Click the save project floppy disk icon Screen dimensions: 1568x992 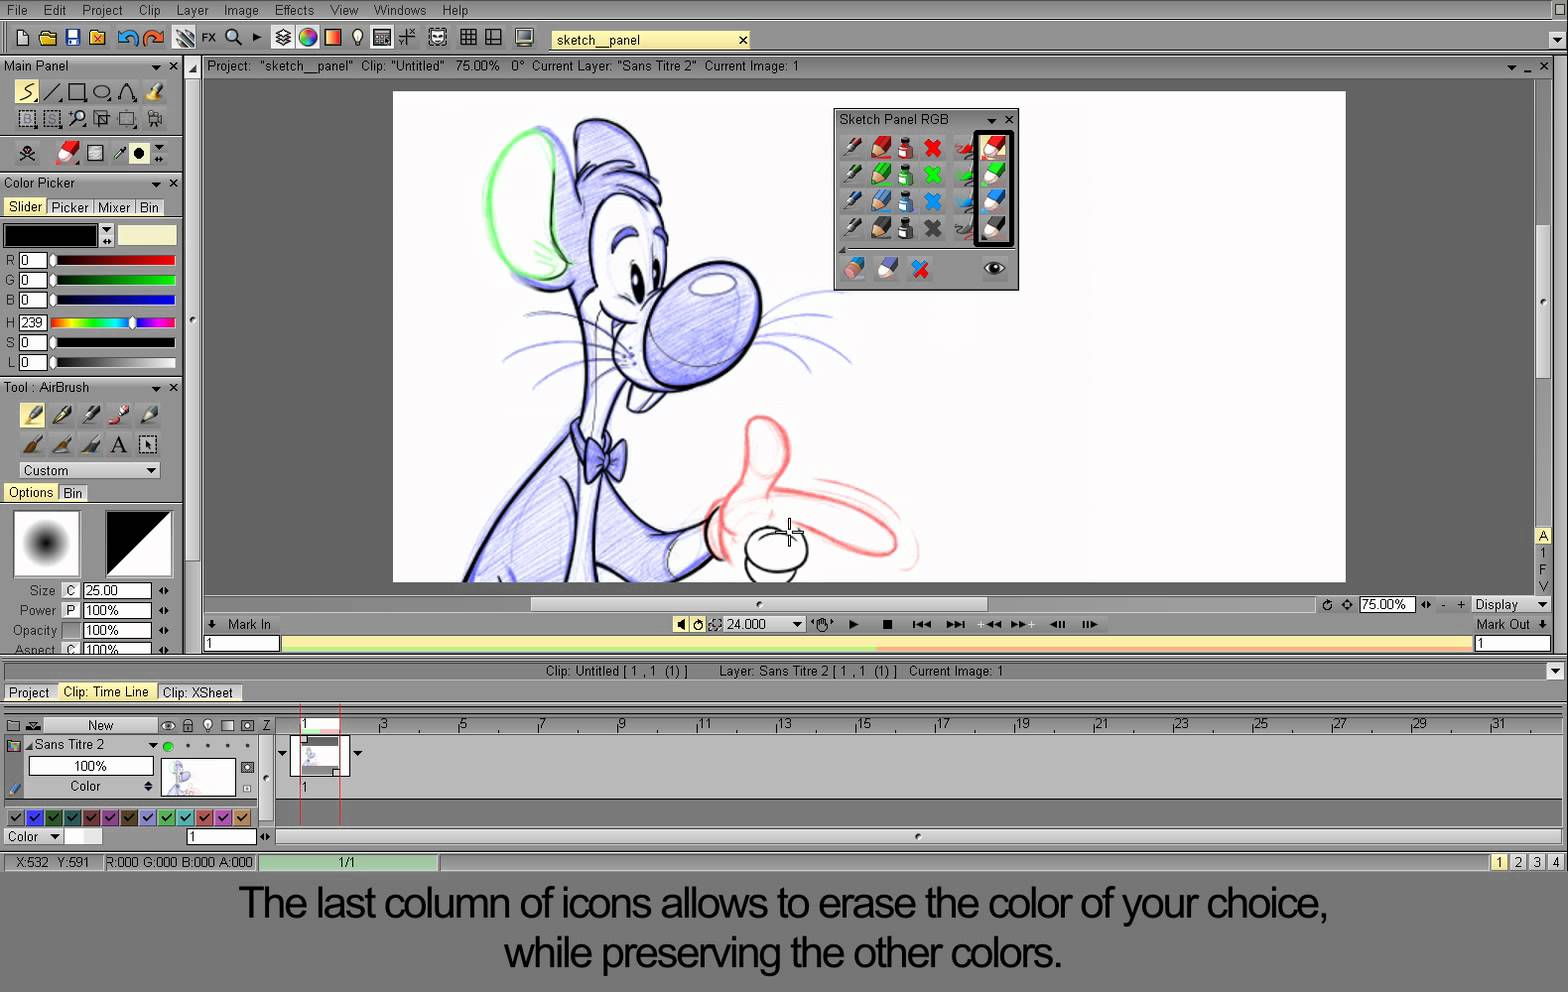tap(73, 38)
